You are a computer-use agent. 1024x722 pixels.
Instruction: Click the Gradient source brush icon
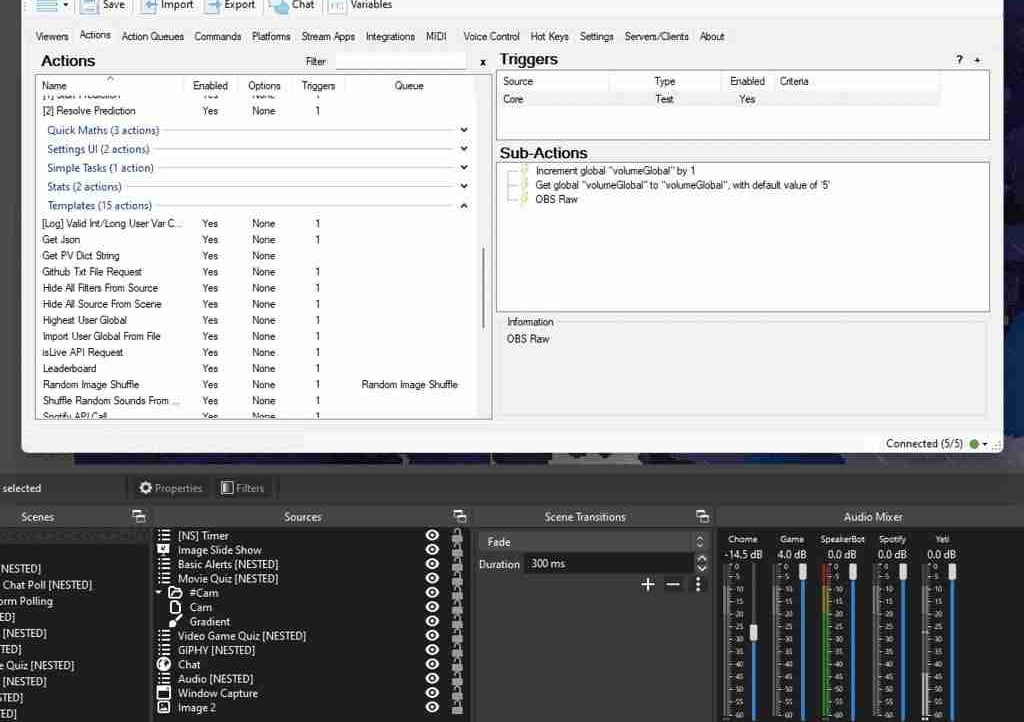[x=175, y=621]
